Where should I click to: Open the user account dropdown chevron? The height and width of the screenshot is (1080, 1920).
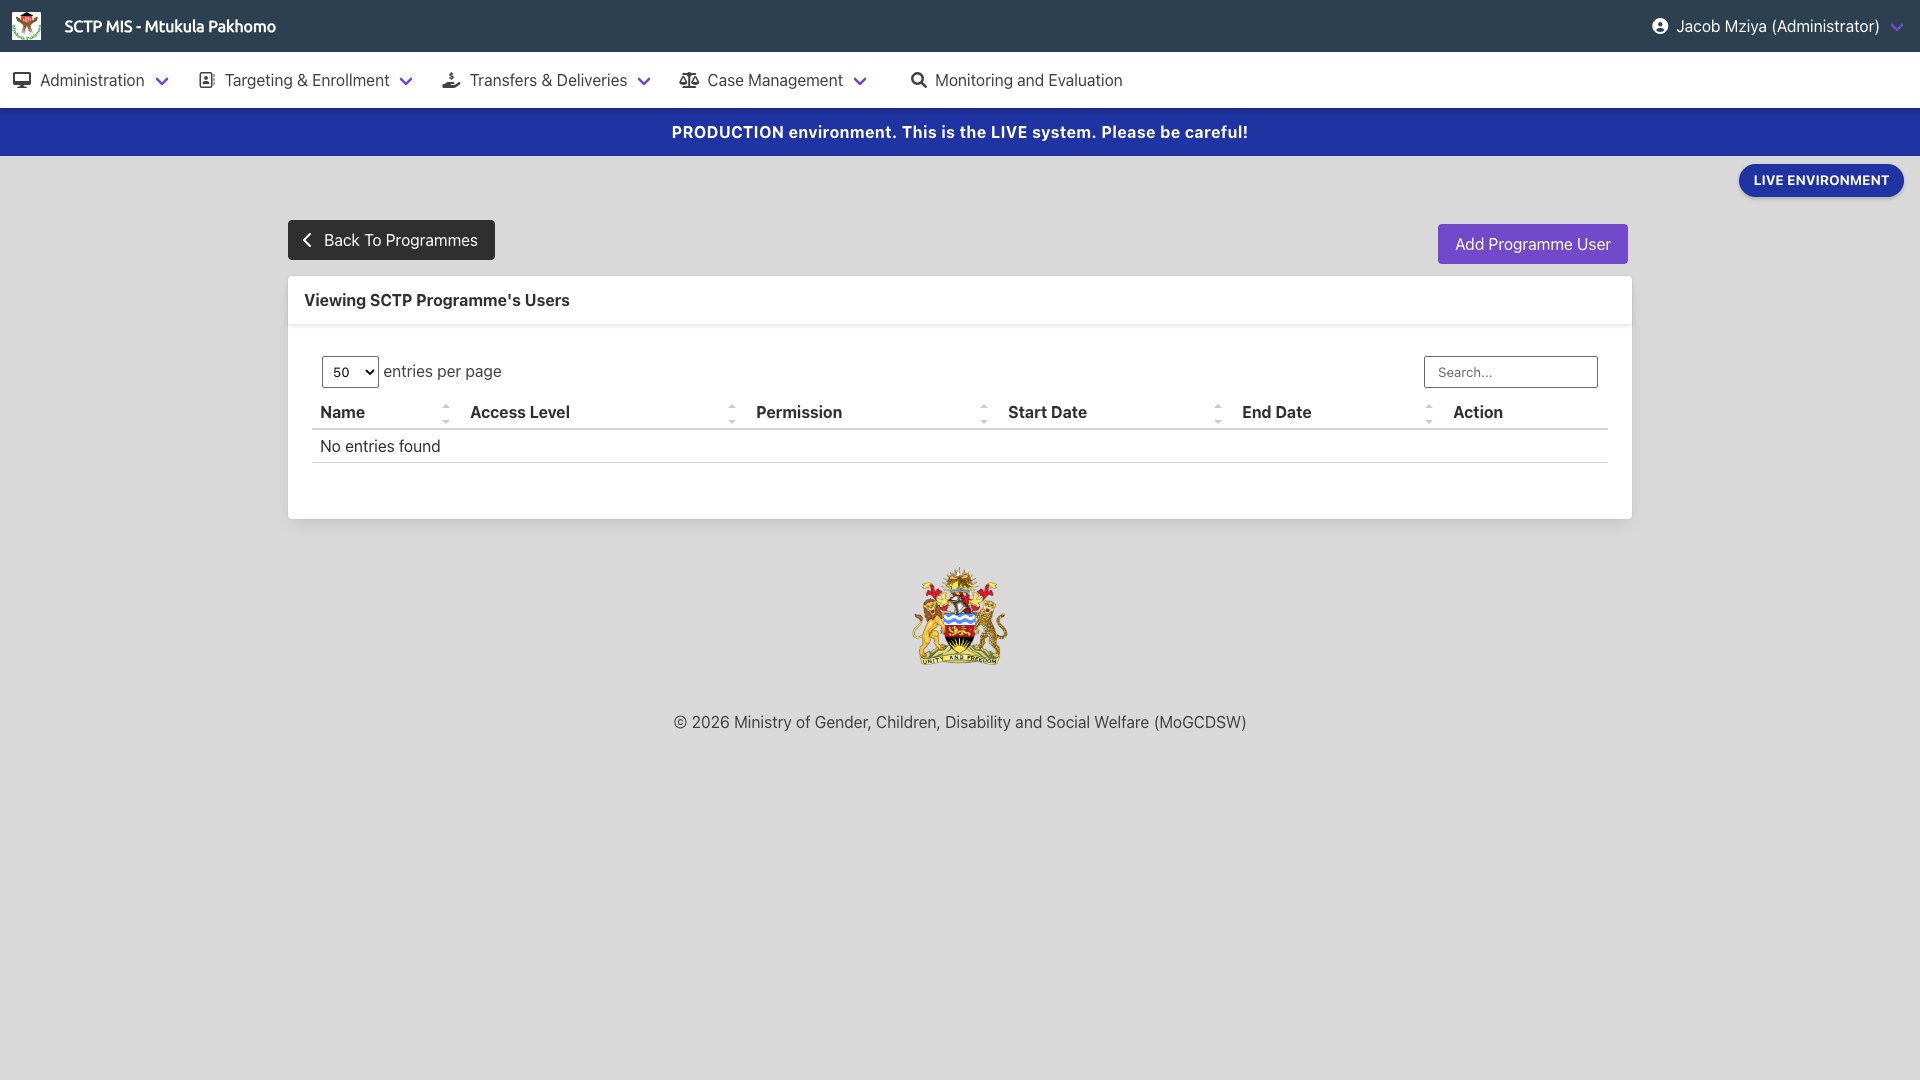pos(1897,27)
